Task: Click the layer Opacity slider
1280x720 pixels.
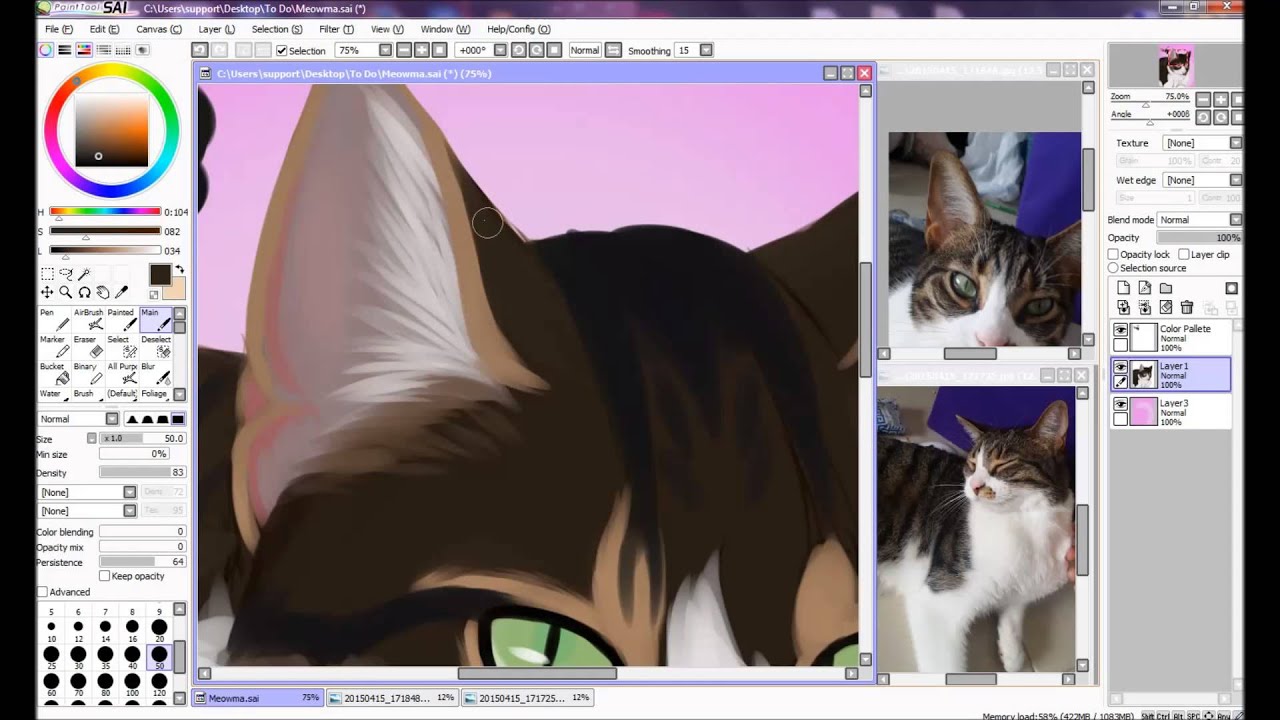Action: click(x=1199, y=238)
